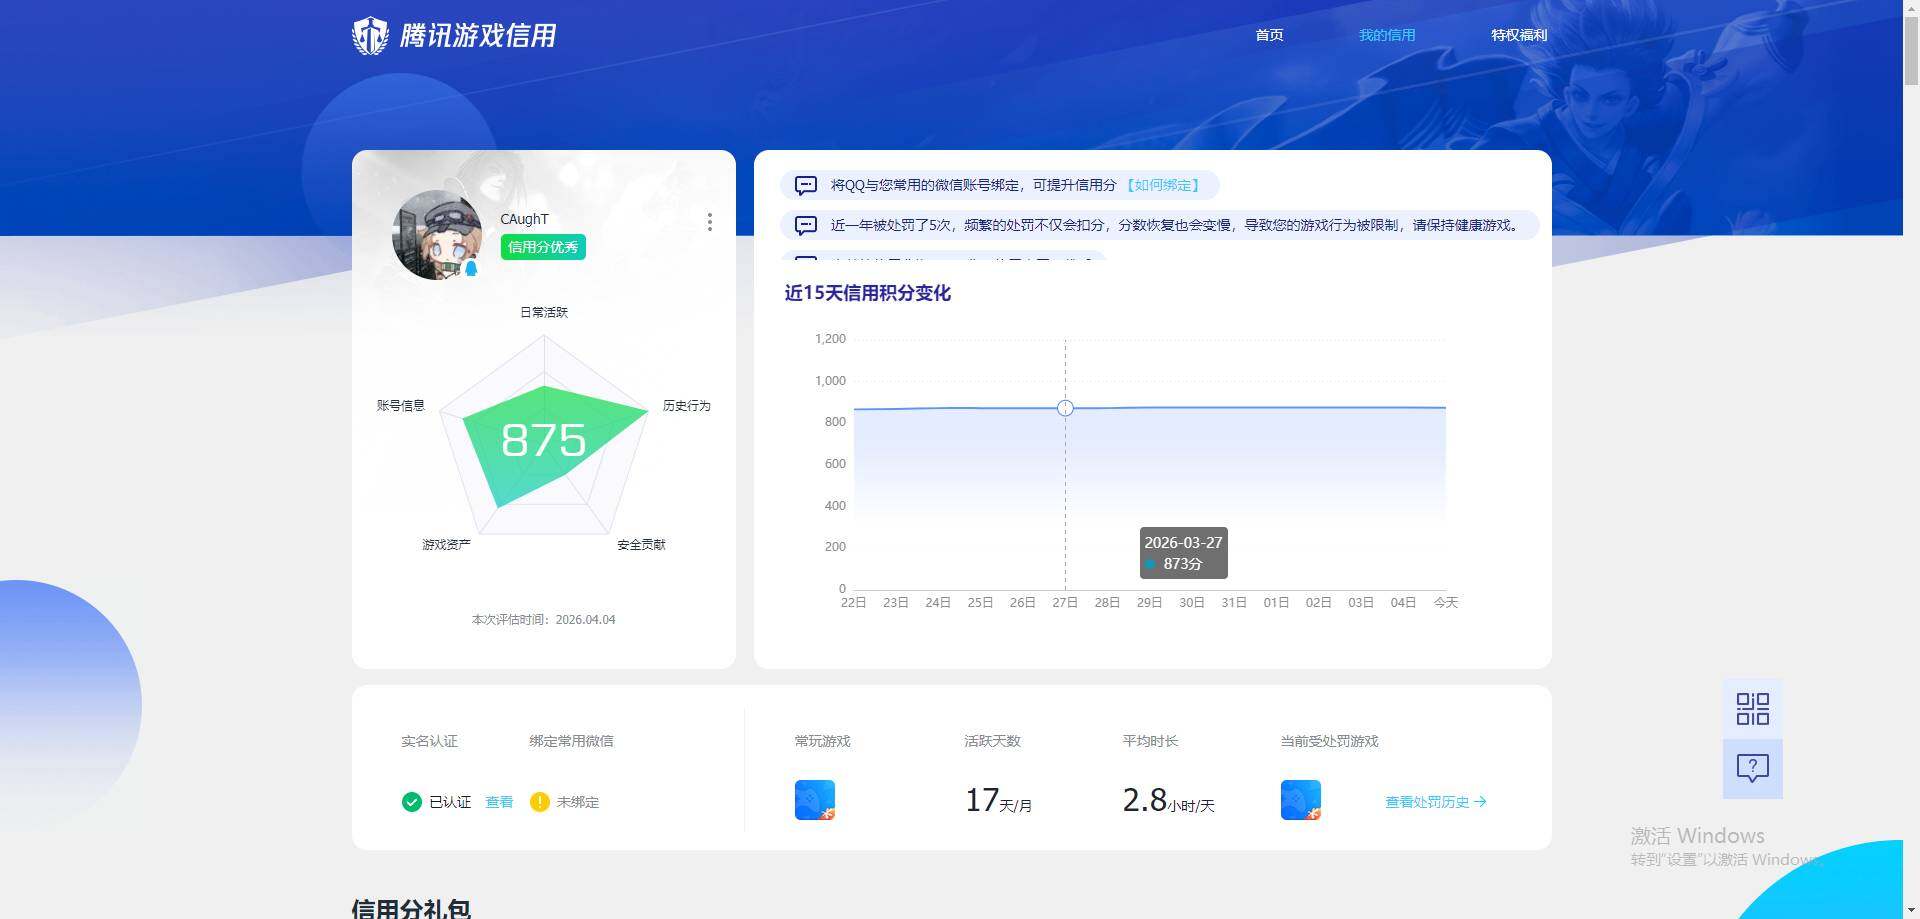This screenshot has width=1920, height=919.
Task: Click the question mark feedback icon
Action: [1751, 768]
